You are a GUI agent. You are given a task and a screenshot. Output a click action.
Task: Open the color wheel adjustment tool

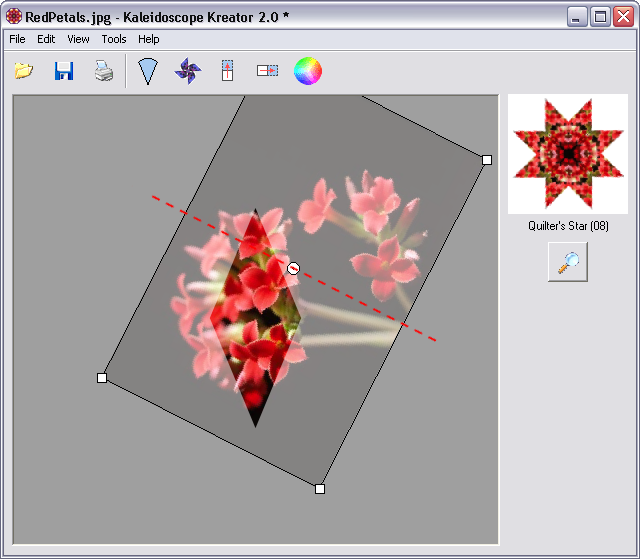tap(308, 71)
